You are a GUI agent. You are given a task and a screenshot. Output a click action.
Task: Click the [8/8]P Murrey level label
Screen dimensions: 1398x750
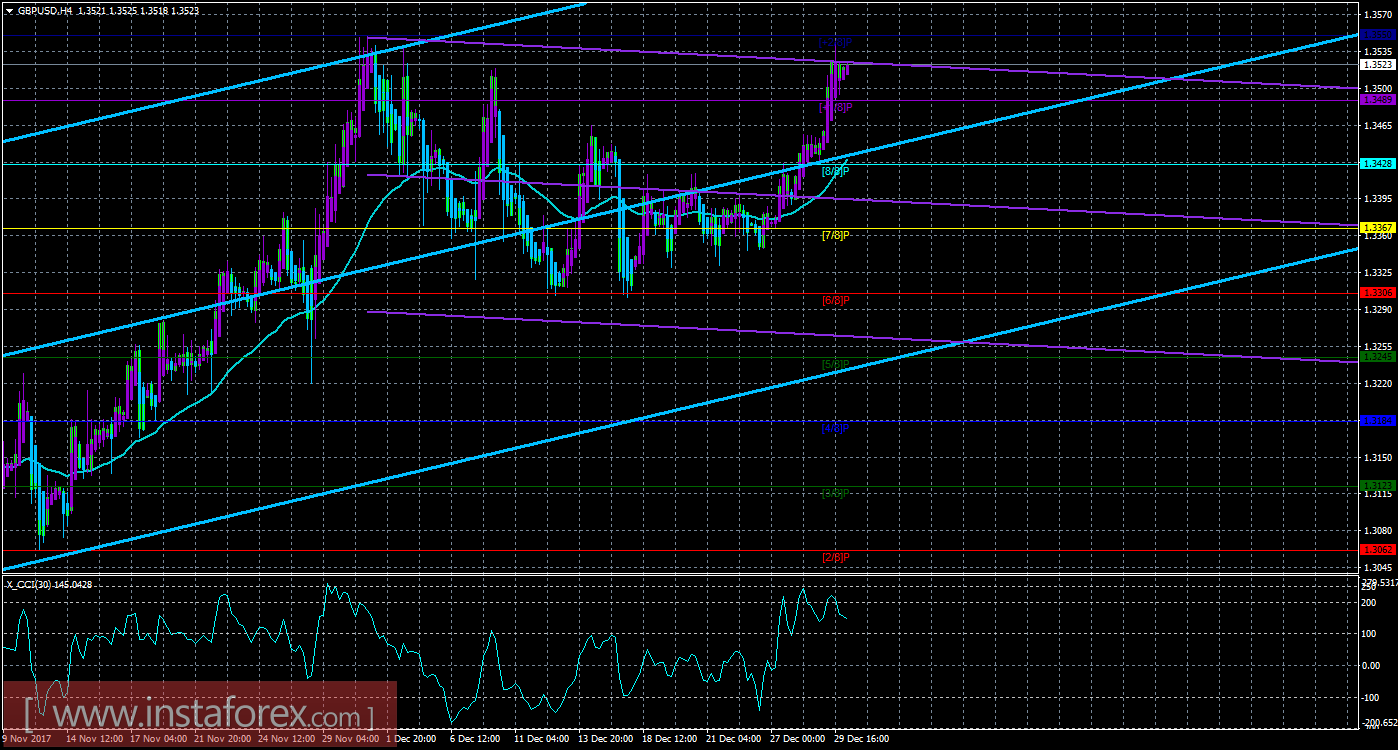[x=834, y=170]
